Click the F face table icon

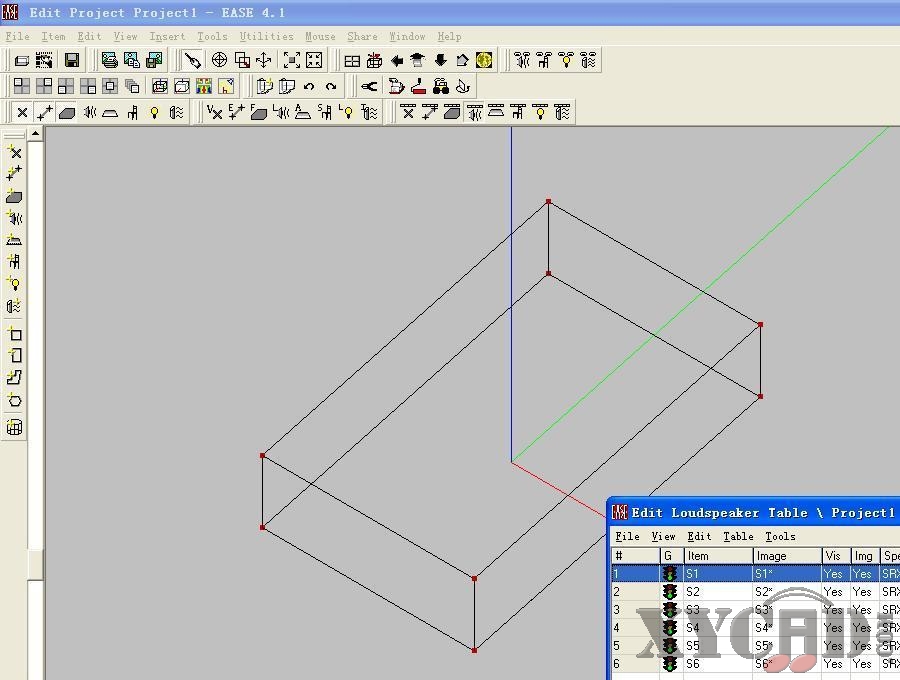[x=258, y=112]
